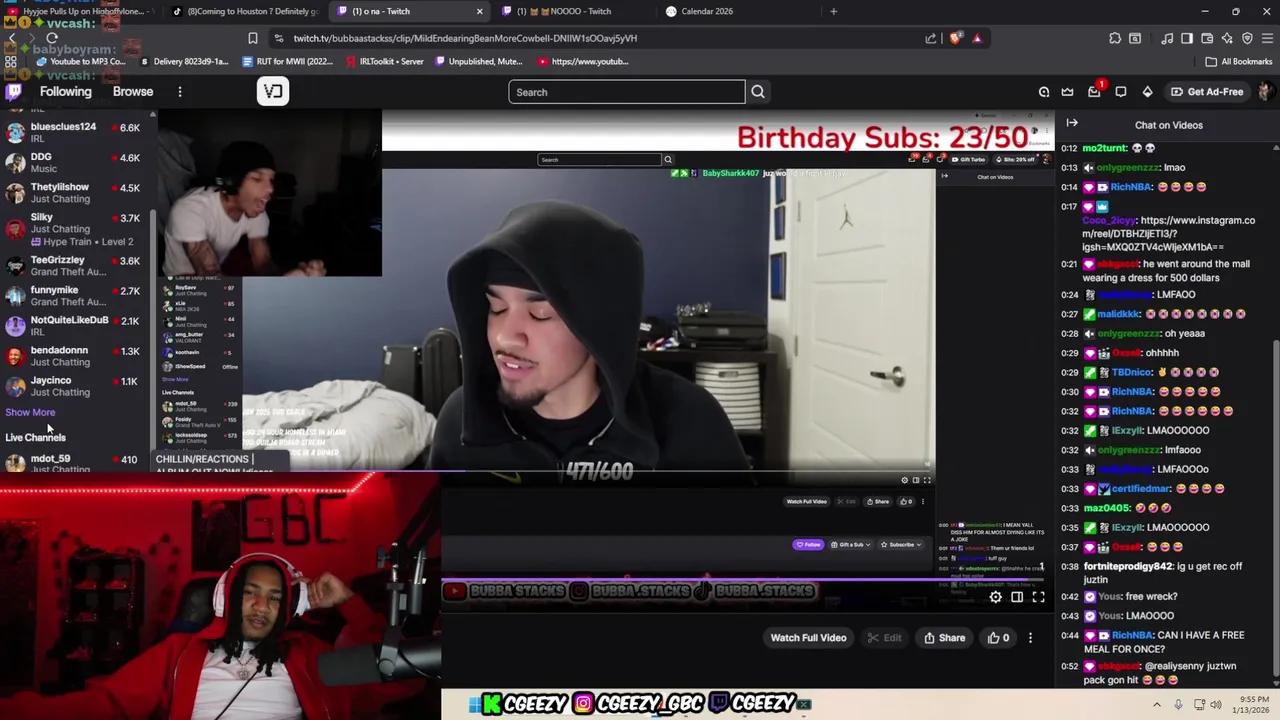The image size is (1280, 720).
Task: Open the bluesclues124 channel in sidebar
Action: click(x=75, y=133)
